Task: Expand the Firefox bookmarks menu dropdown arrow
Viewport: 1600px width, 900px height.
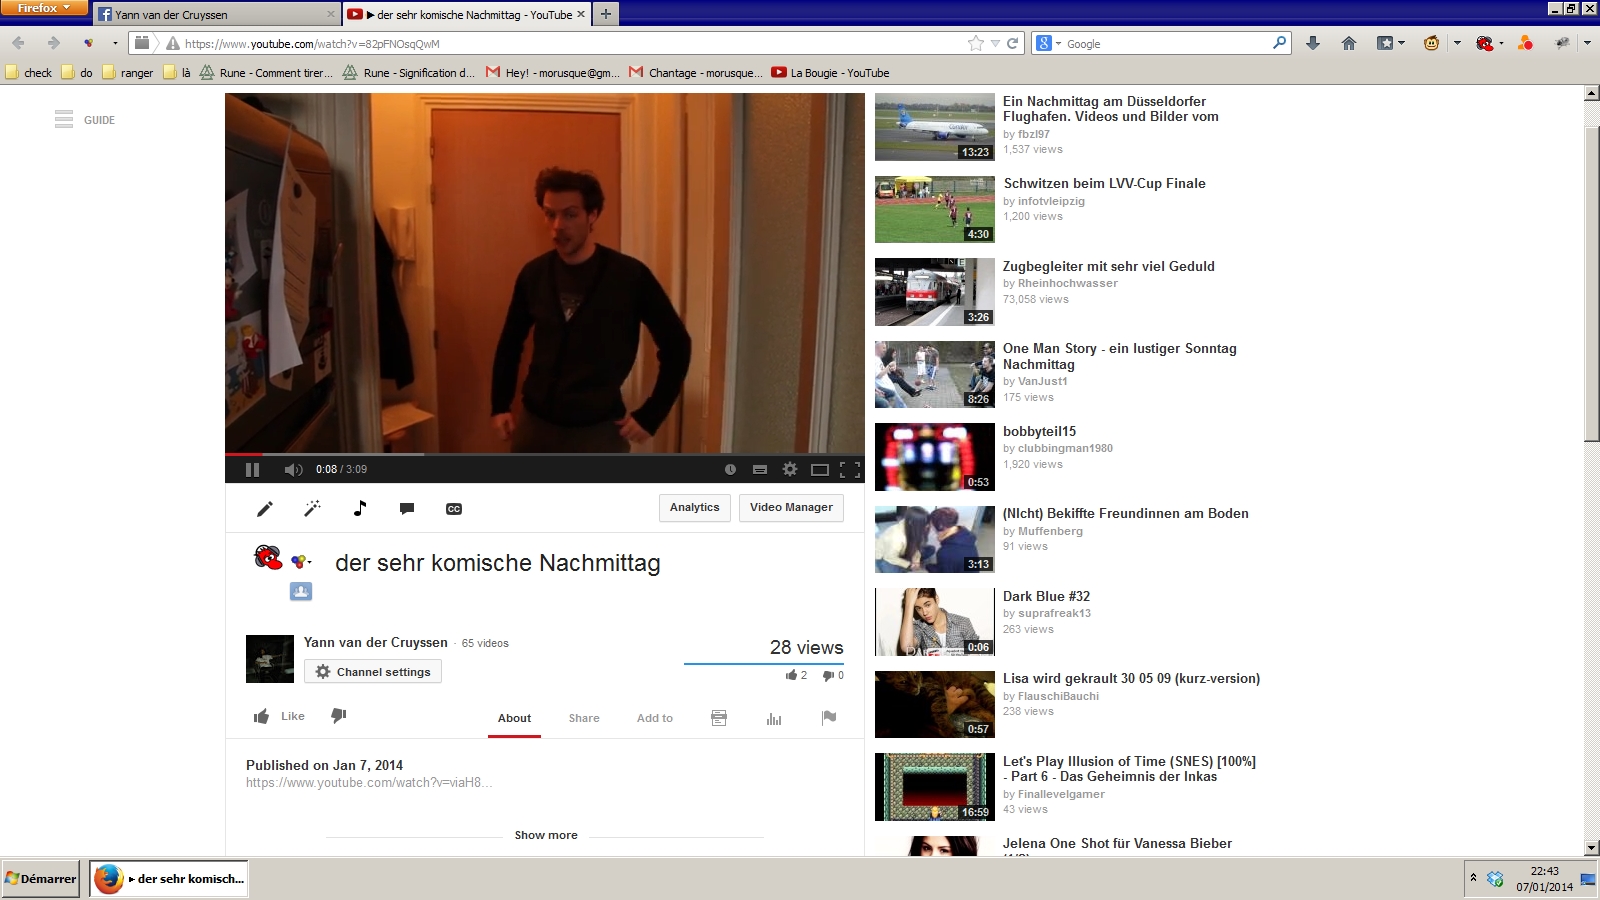Action: click(1401, 43)
